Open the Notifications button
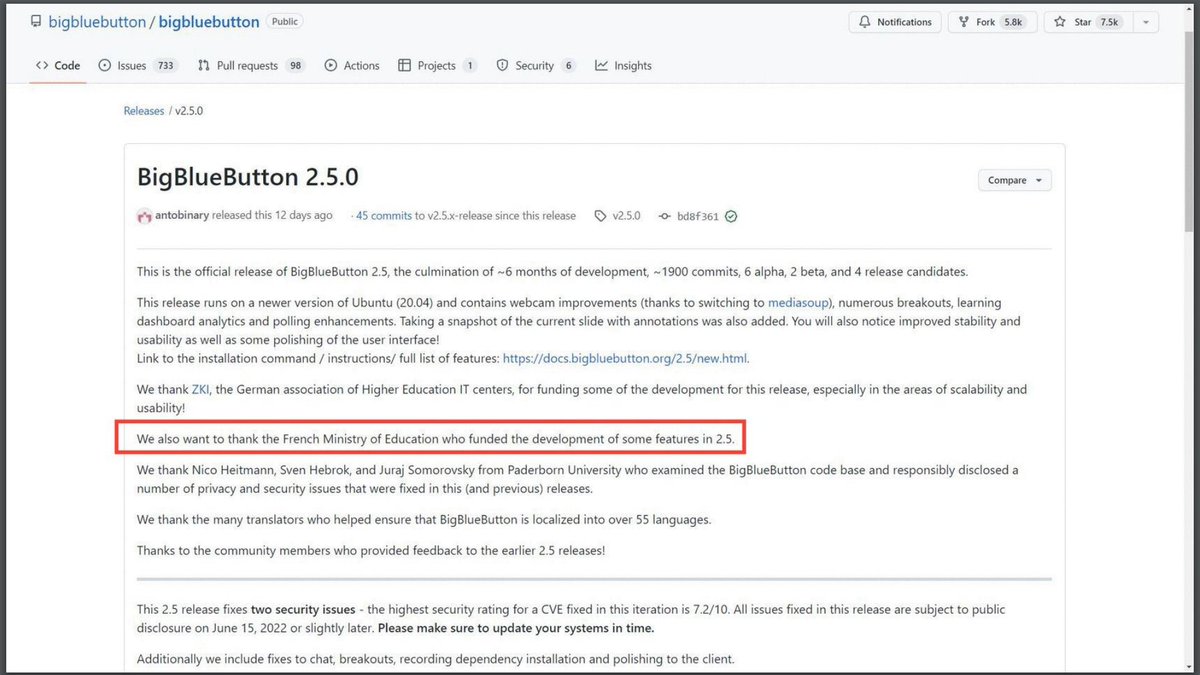The height and width of the screenshot is (675, 1200). [x=894, y=22]
